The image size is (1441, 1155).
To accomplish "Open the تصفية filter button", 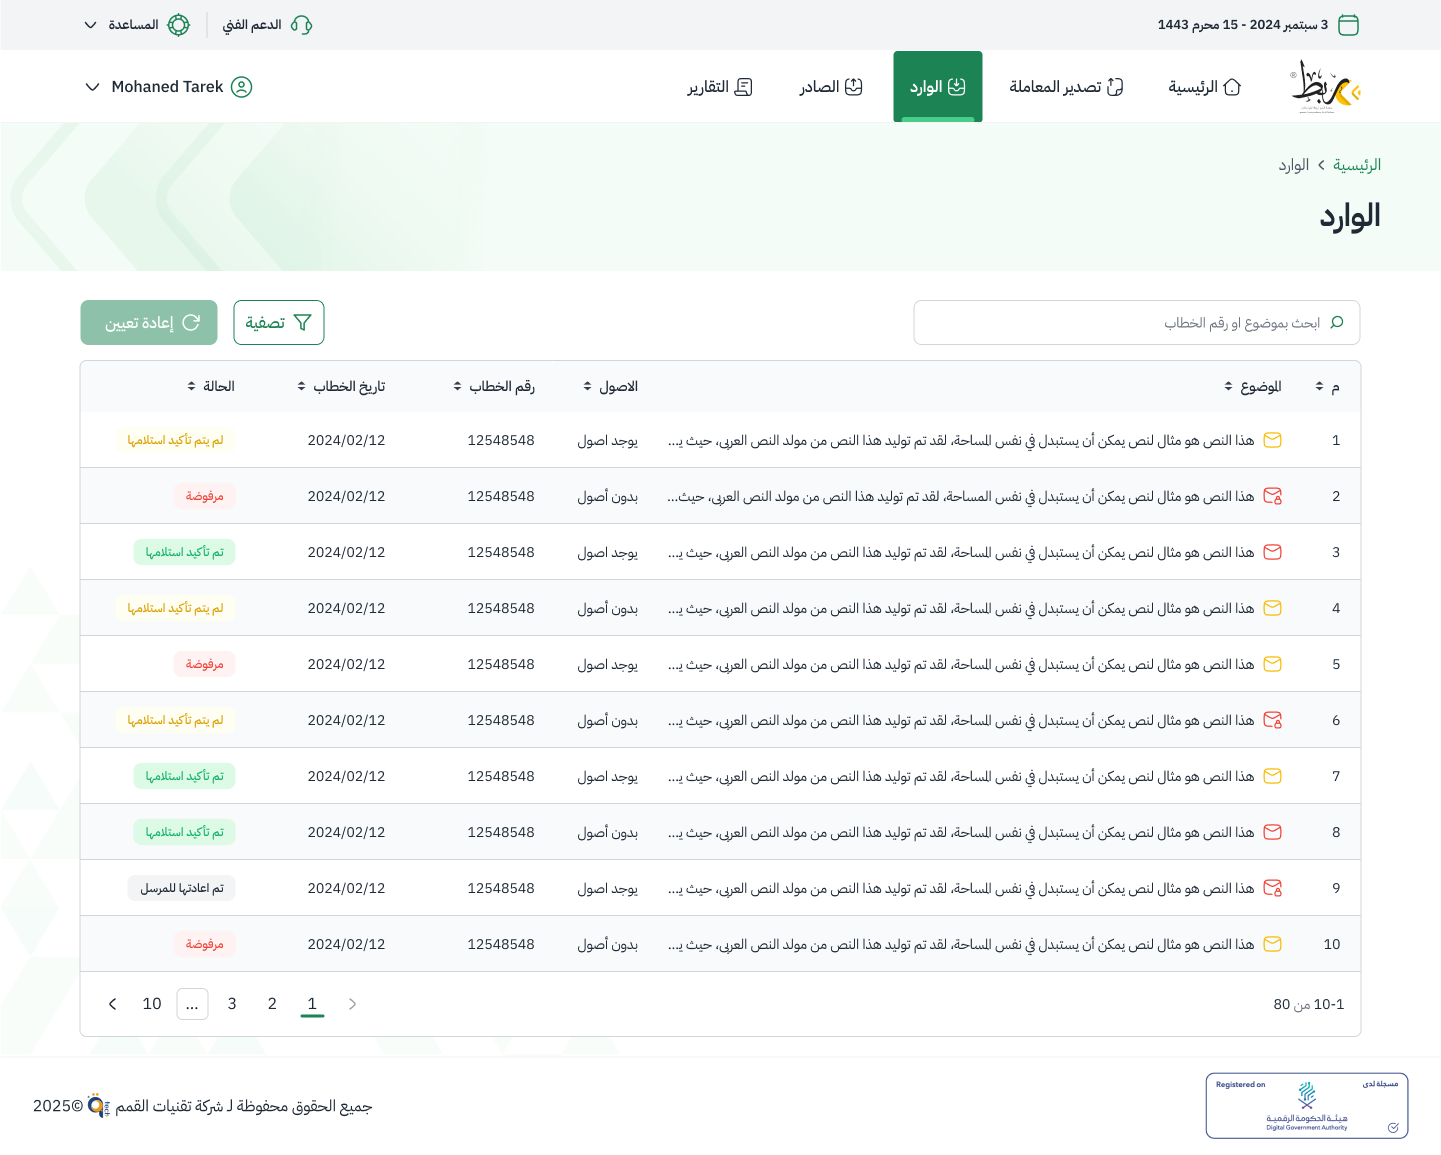I will click(x=278, y=322).
